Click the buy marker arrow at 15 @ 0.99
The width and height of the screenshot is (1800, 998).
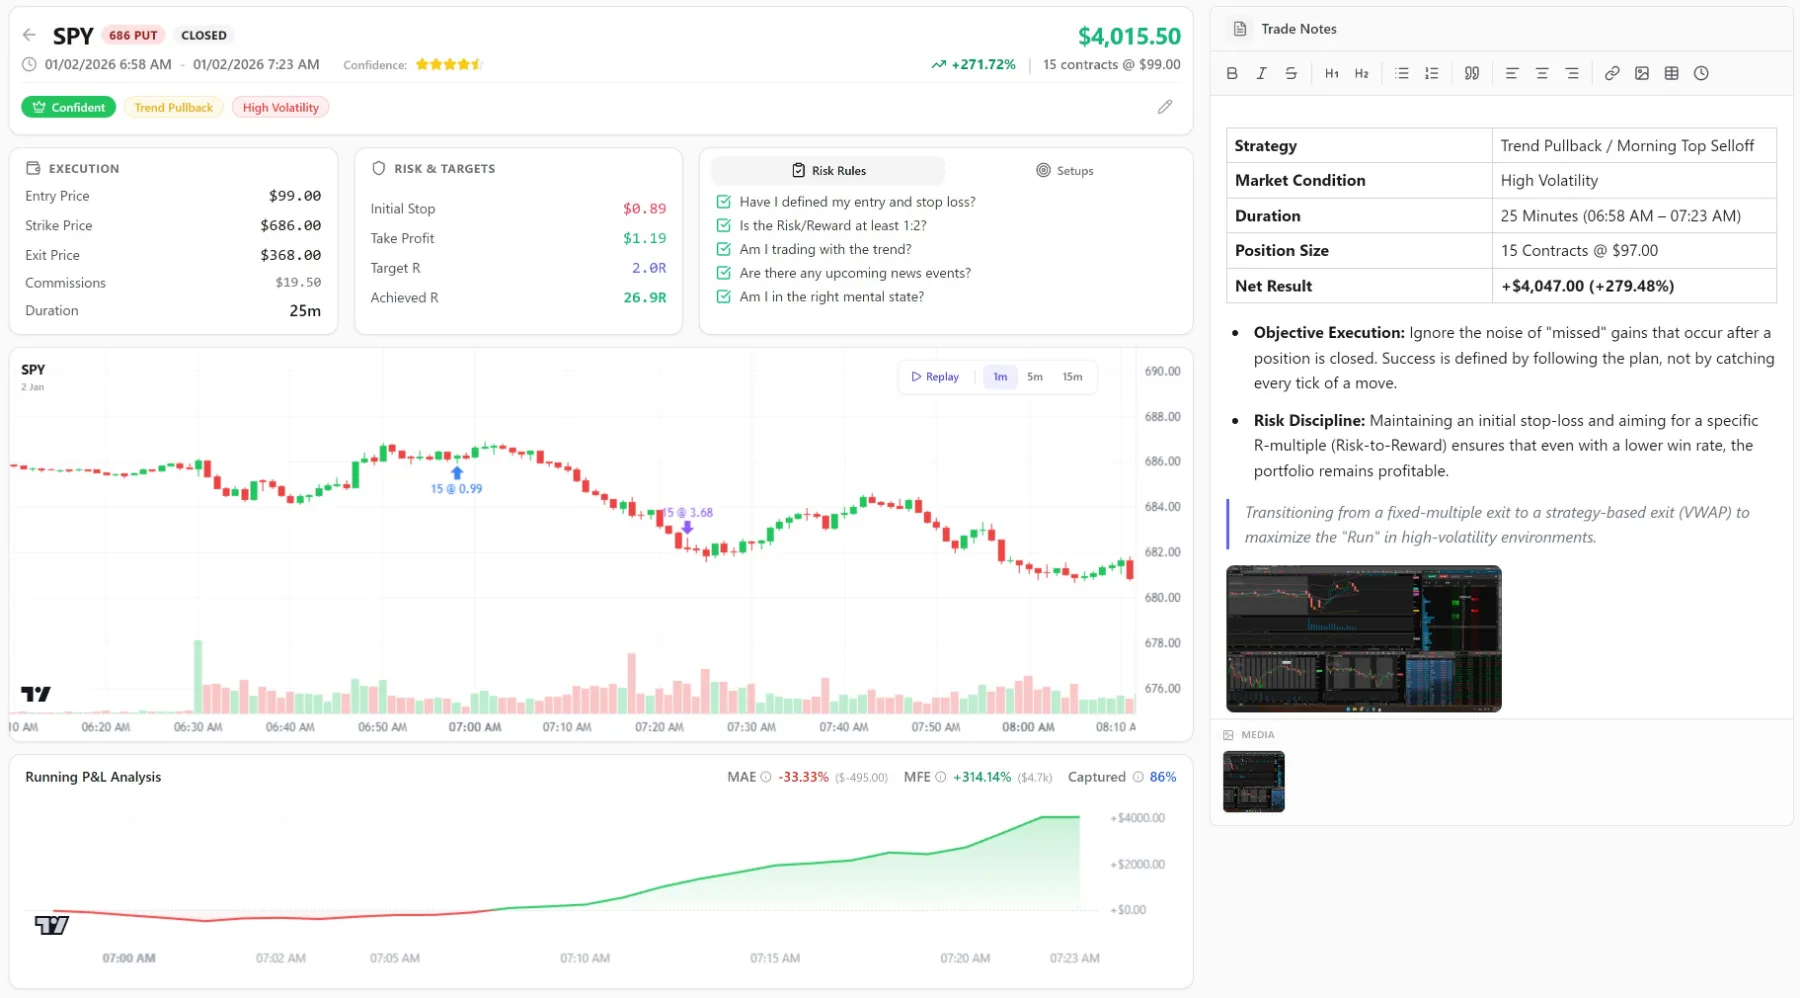point(457,473)
